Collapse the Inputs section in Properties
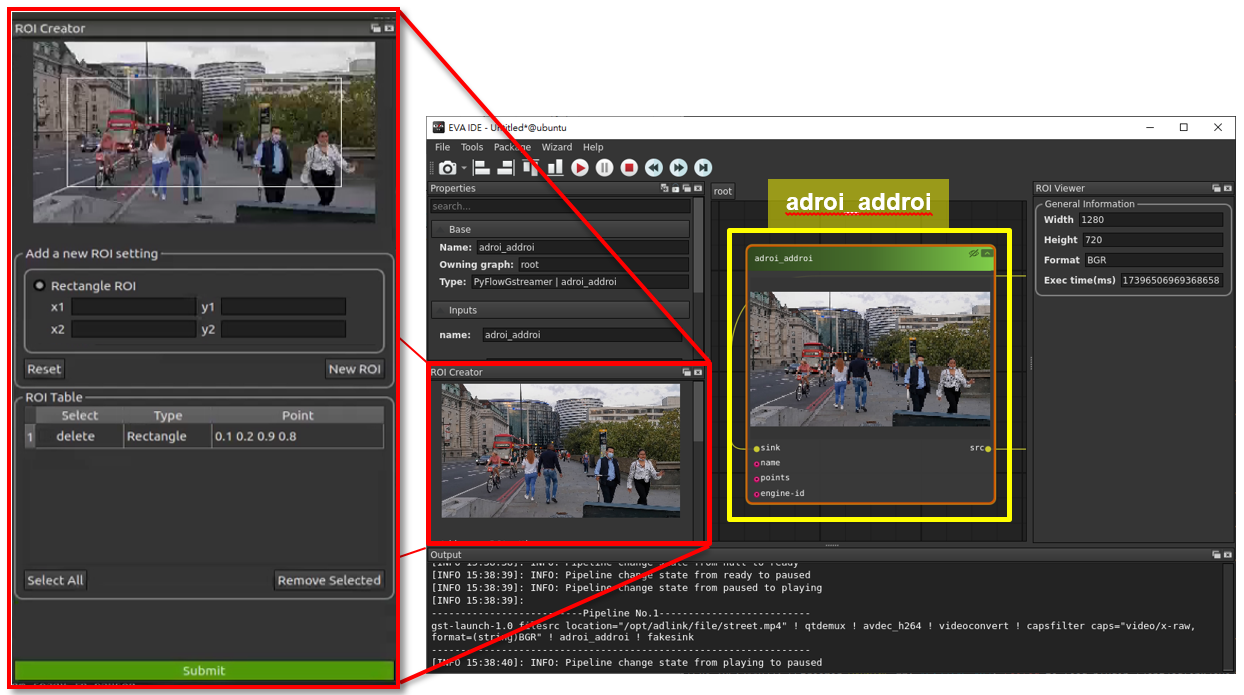Screen dimensions: 1244x695 (441, 310)
